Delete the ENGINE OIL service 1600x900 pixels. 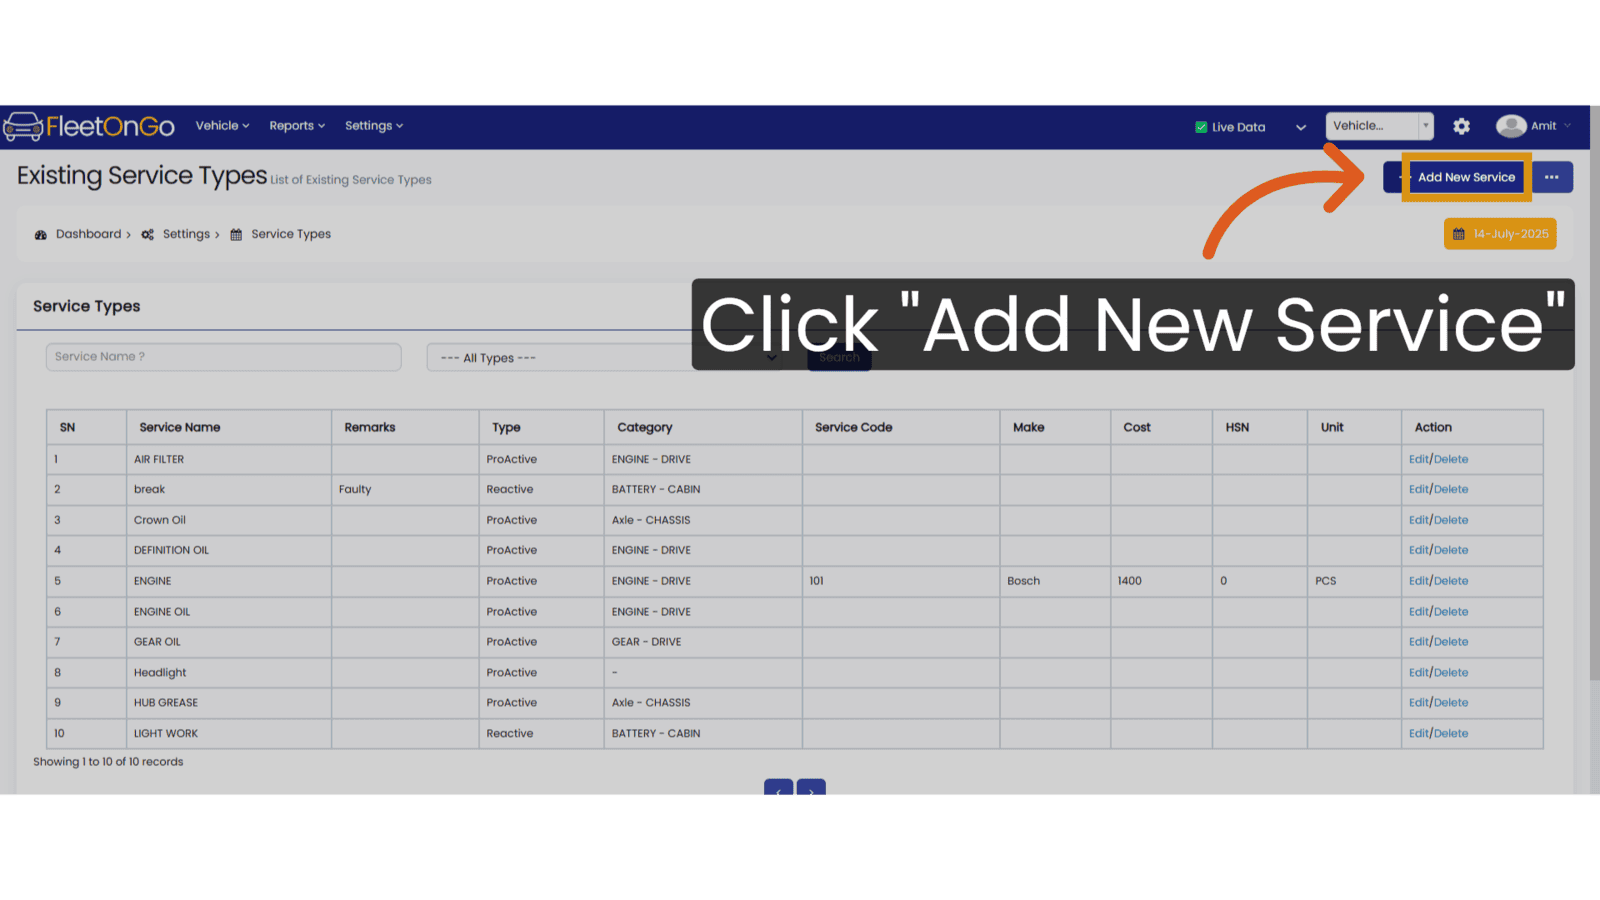click(1451, 612)
